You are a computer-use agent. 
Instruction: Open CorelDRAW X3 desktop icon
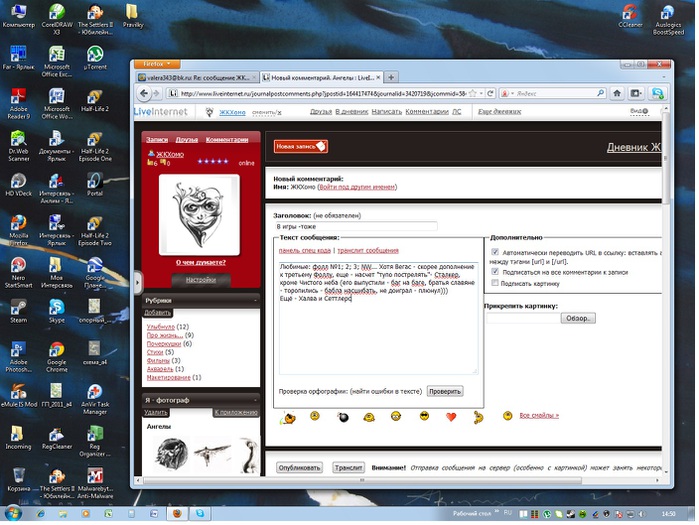pyautogui.click(x=57, y=19)
